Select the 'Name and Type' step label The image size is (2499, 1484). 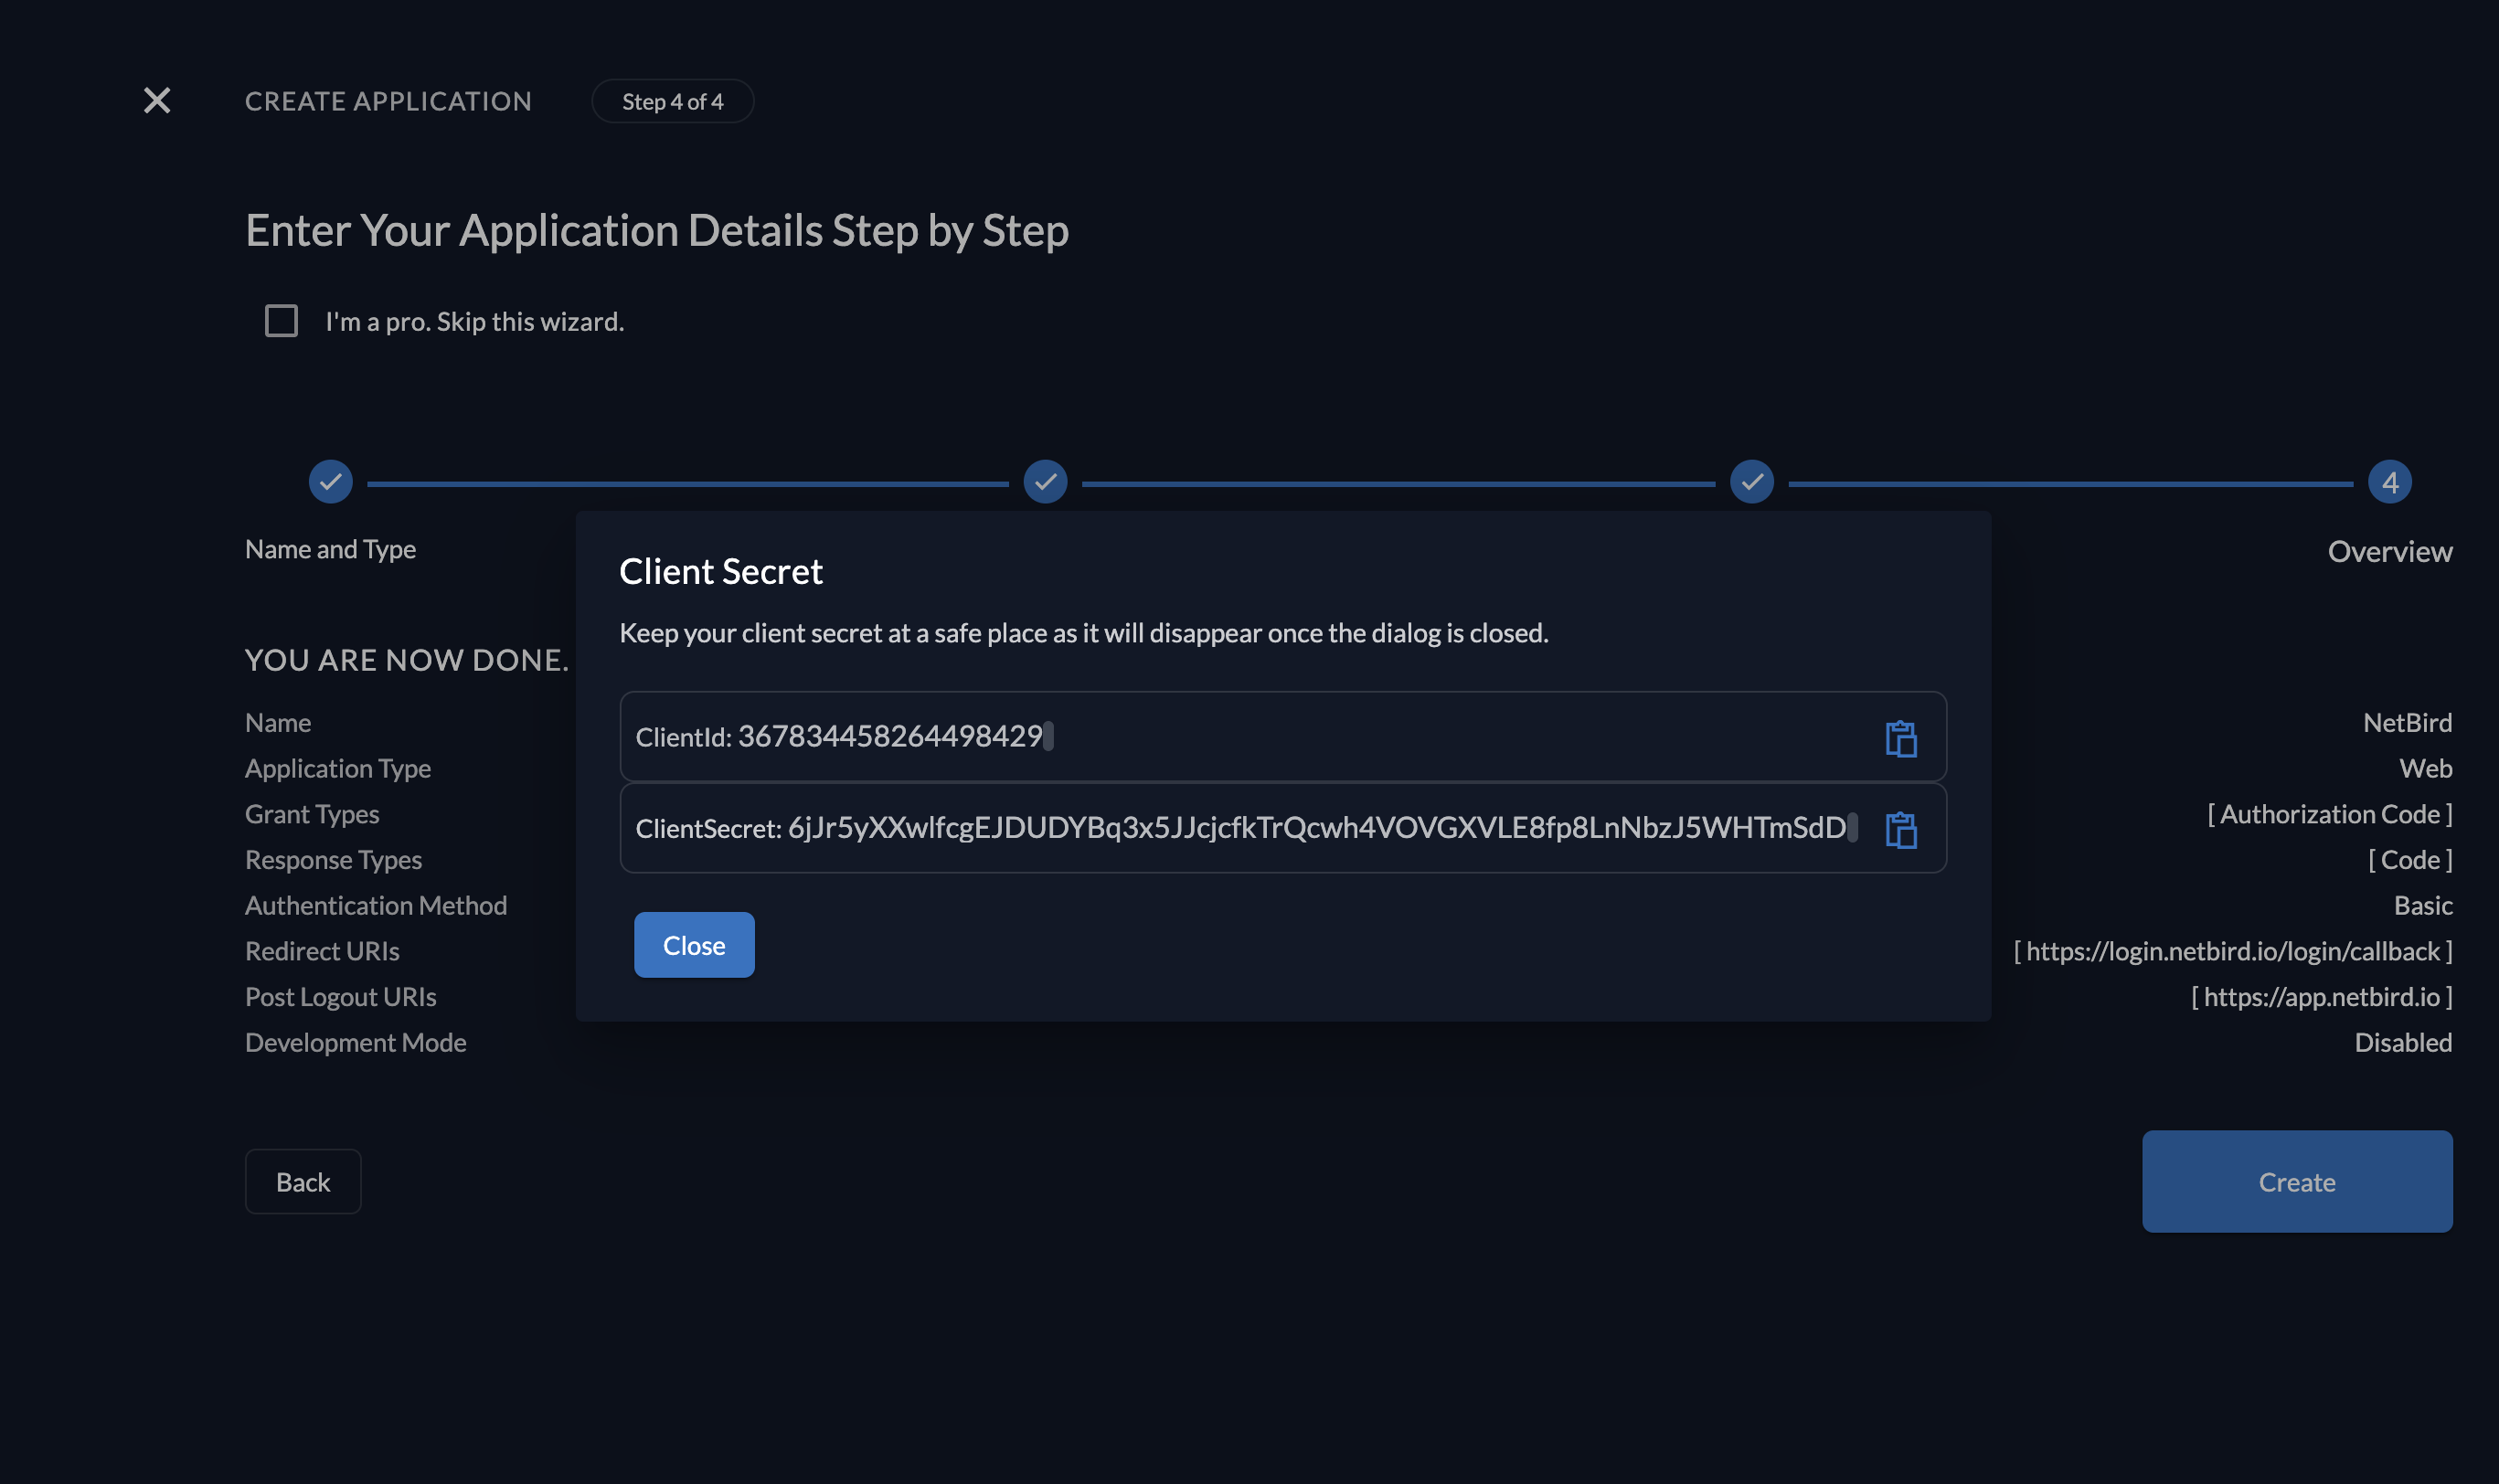click(330, 549)
